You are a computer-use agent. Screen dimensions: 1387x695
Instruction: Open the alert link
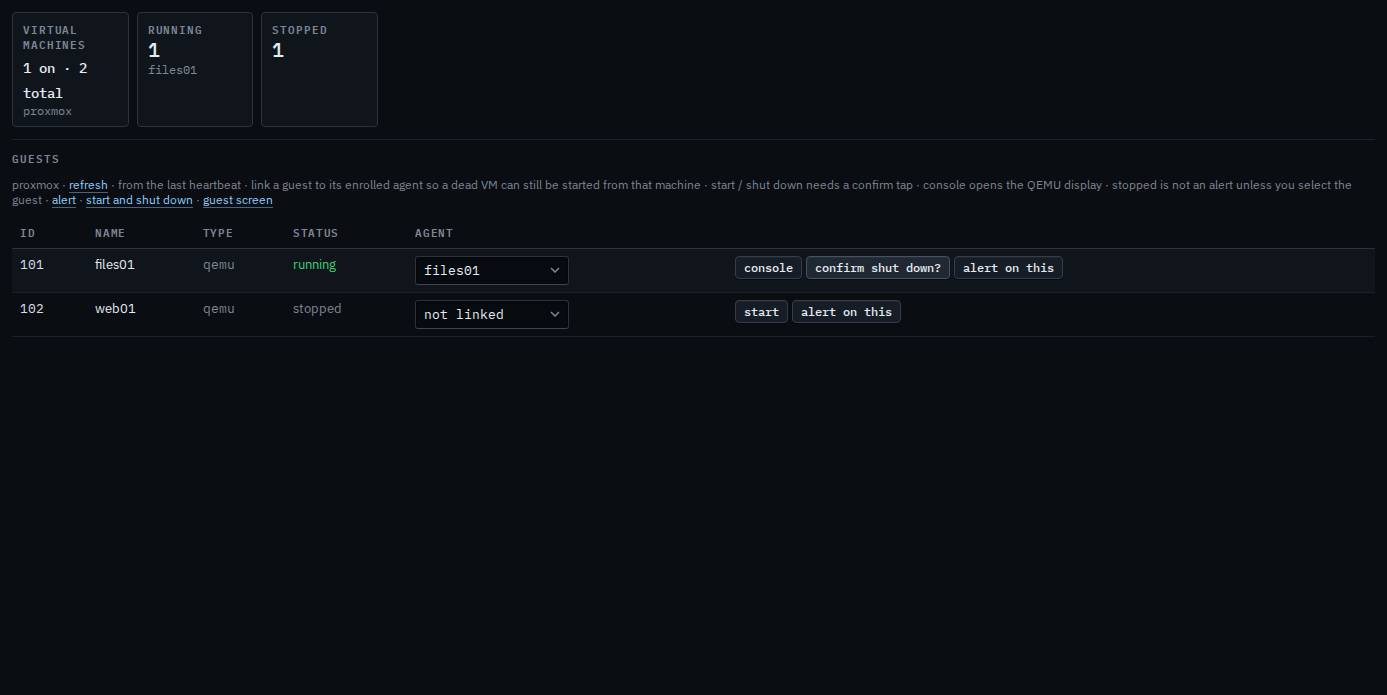(x=64, y=200)
